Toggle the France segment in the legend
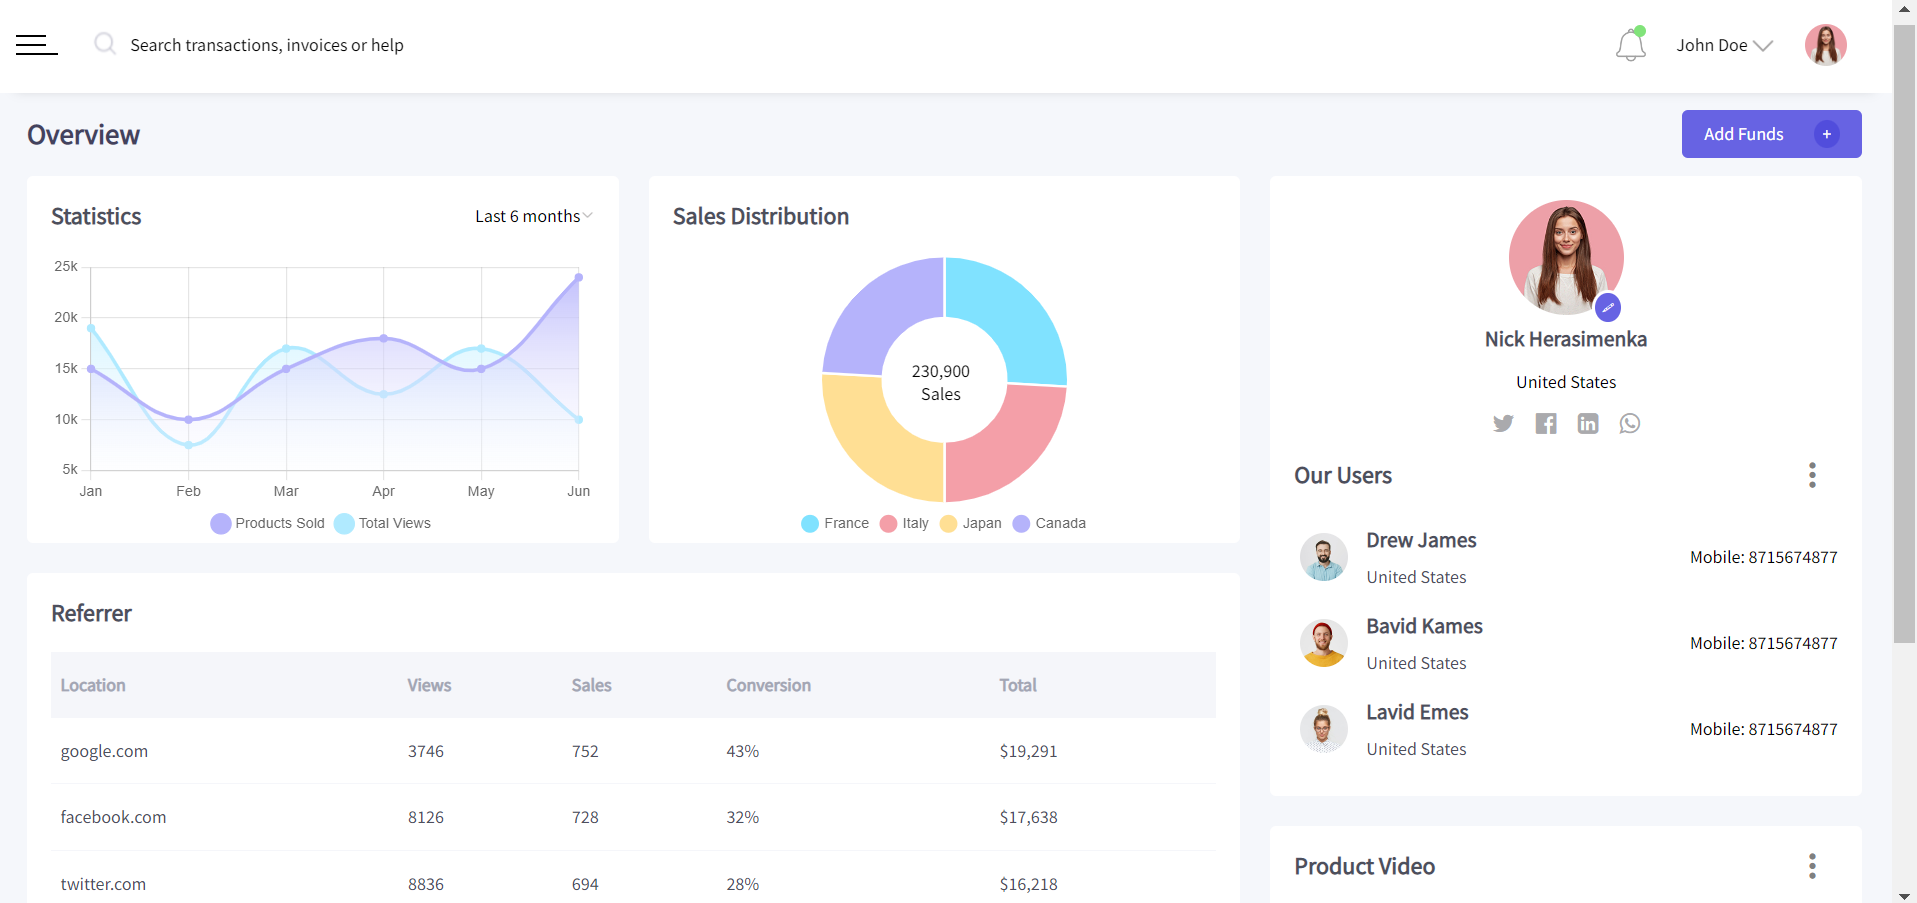 [834, 523]
